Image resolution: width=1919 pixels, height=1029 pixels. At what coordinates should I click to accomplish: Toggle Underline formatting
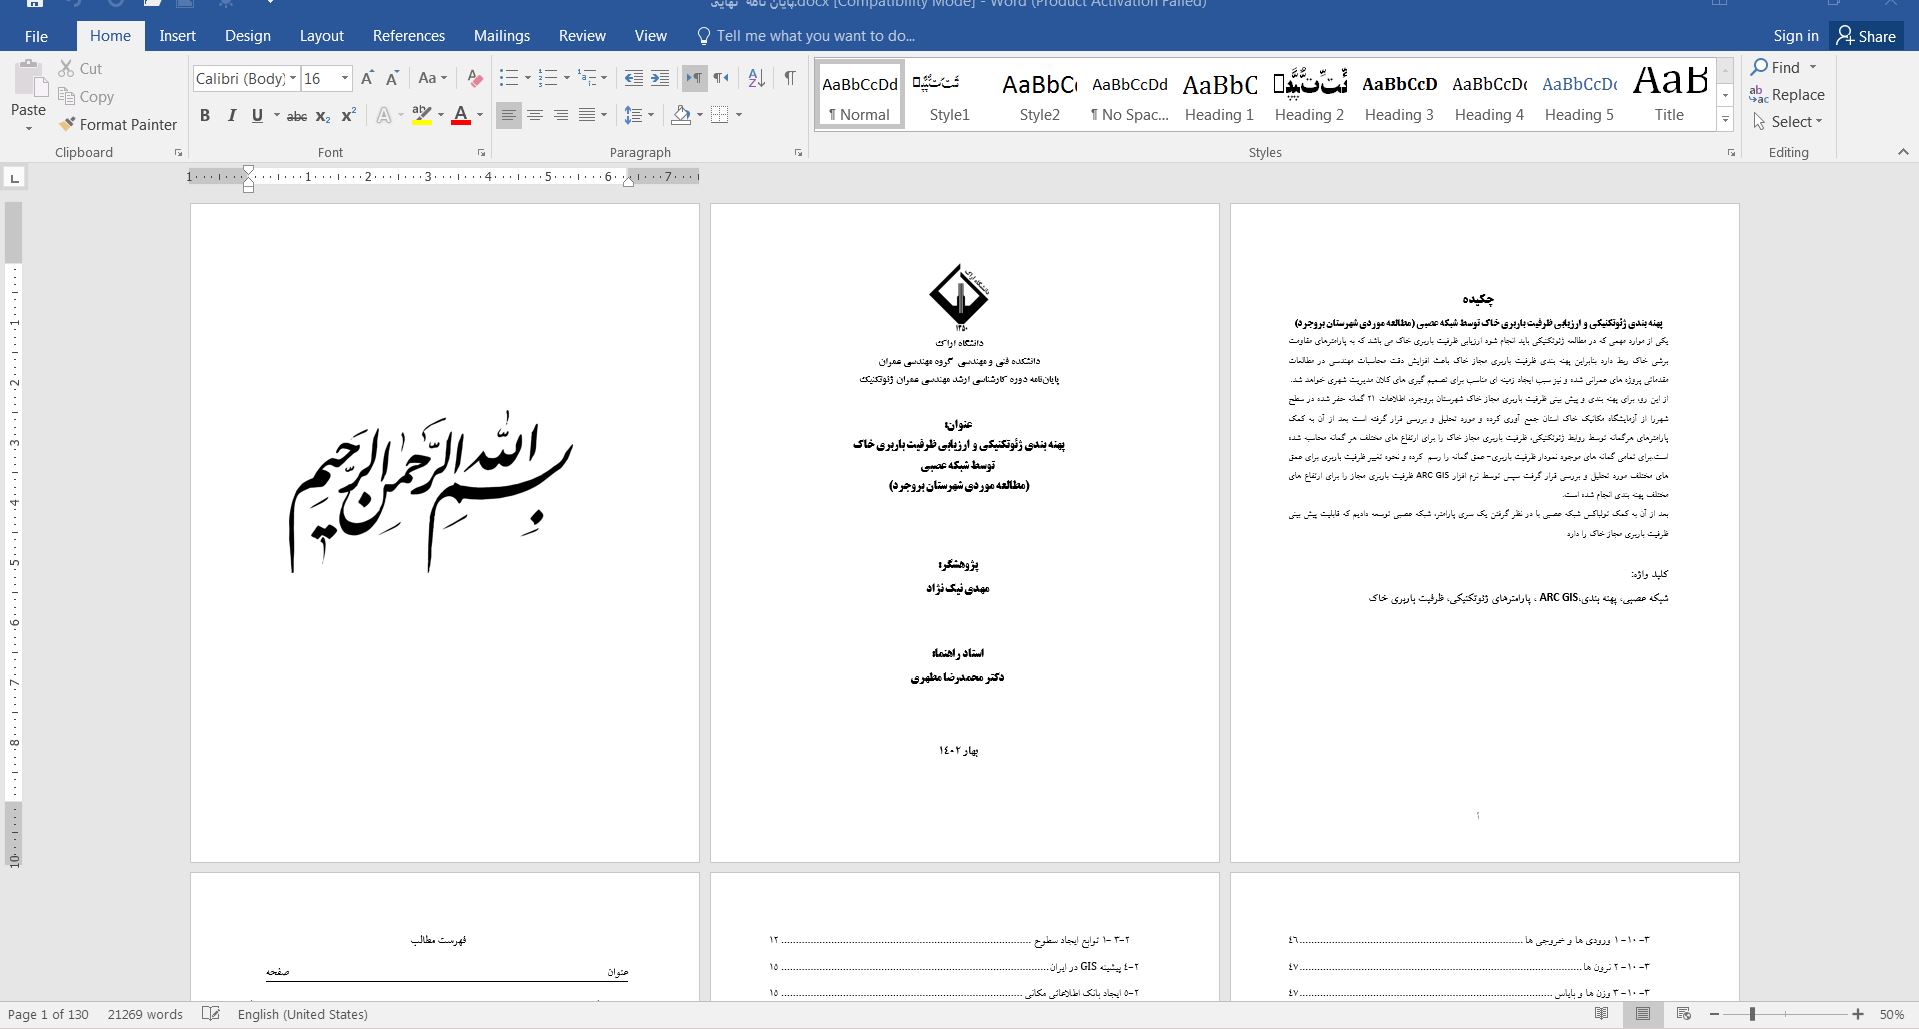pos(257,116)
